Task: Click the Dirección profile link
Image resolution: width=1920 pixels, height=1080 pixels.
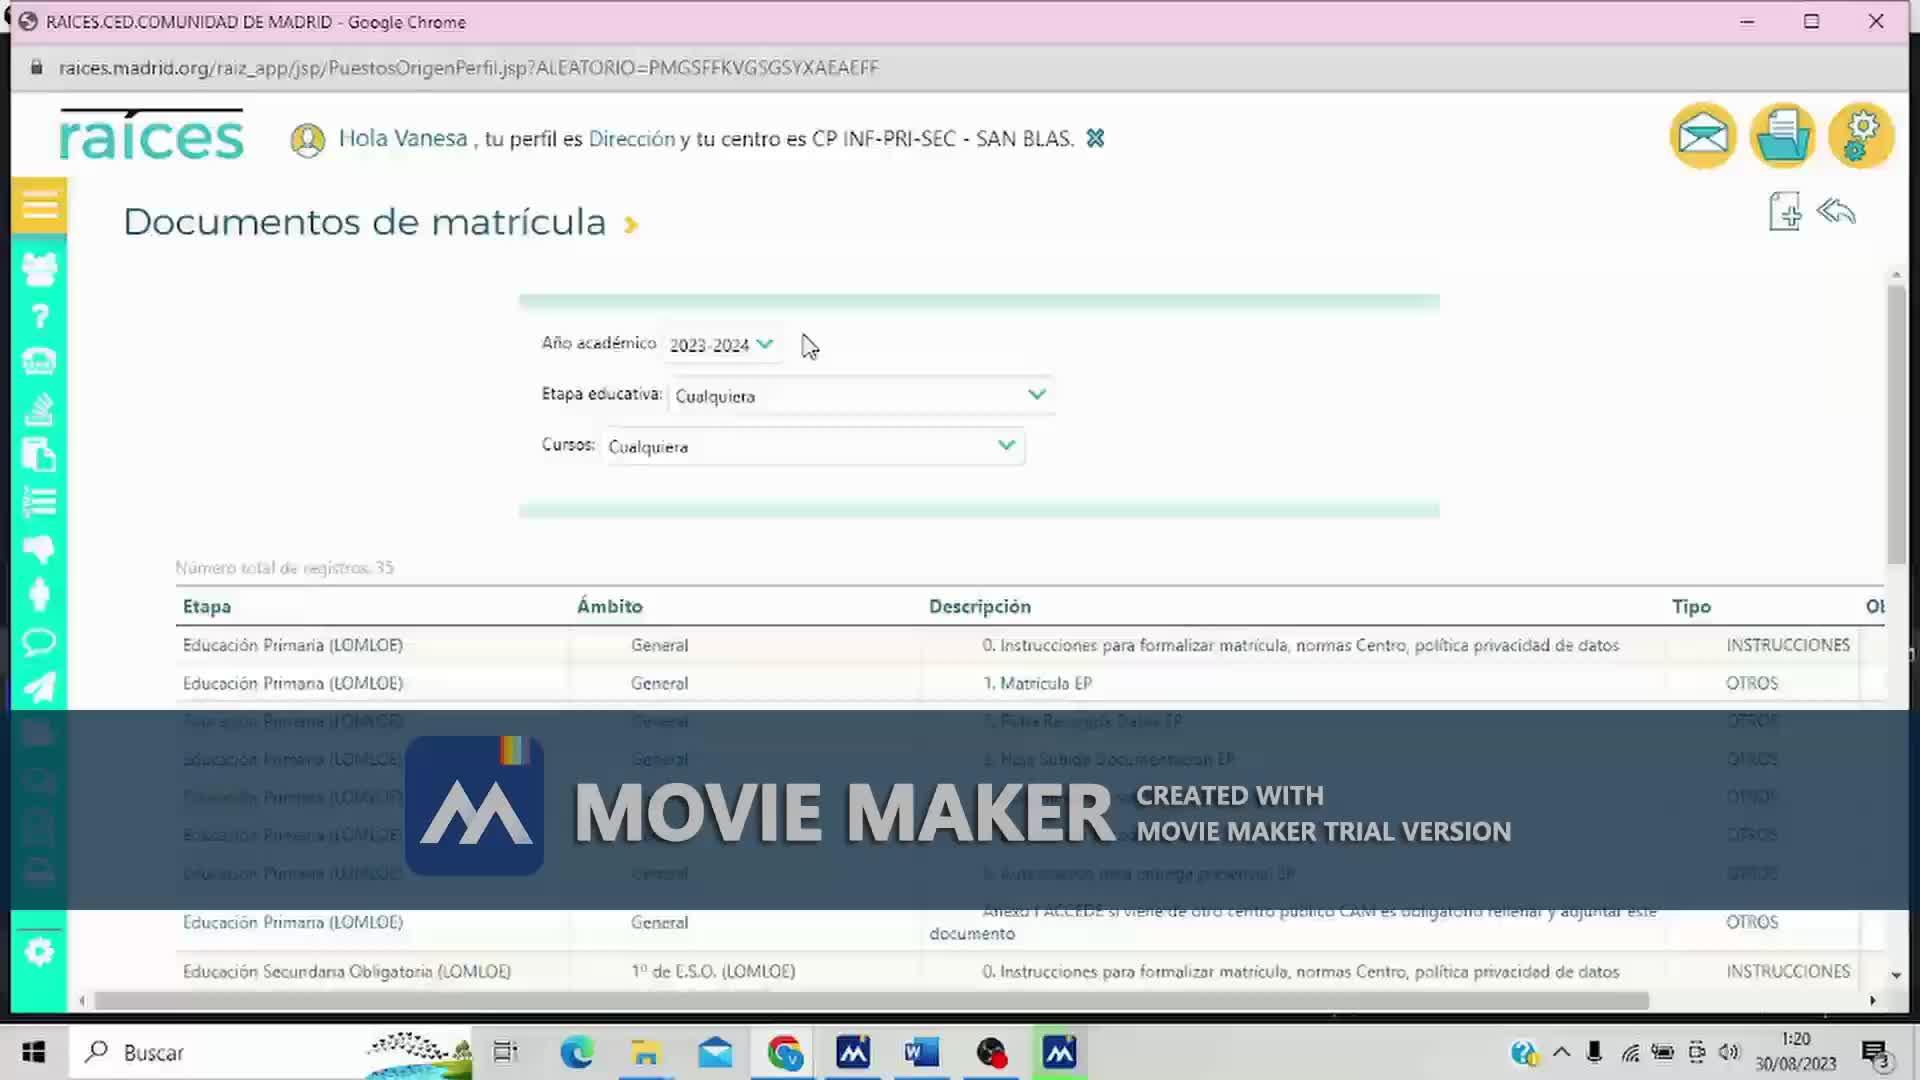Action: [x=631, y=139]
